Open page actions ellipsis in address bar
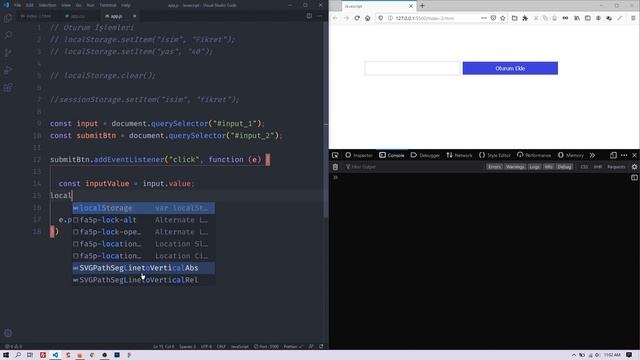Image resolution: width=640 pixels, height=360 pixels. (484, 18)
